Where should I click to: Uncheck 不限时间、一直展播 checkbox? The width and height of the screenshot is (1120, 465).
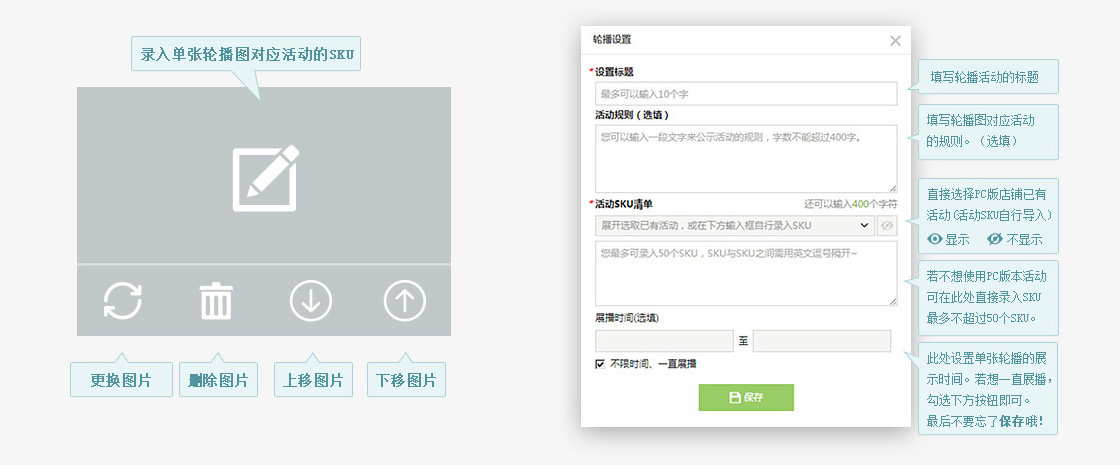(600, 364)
